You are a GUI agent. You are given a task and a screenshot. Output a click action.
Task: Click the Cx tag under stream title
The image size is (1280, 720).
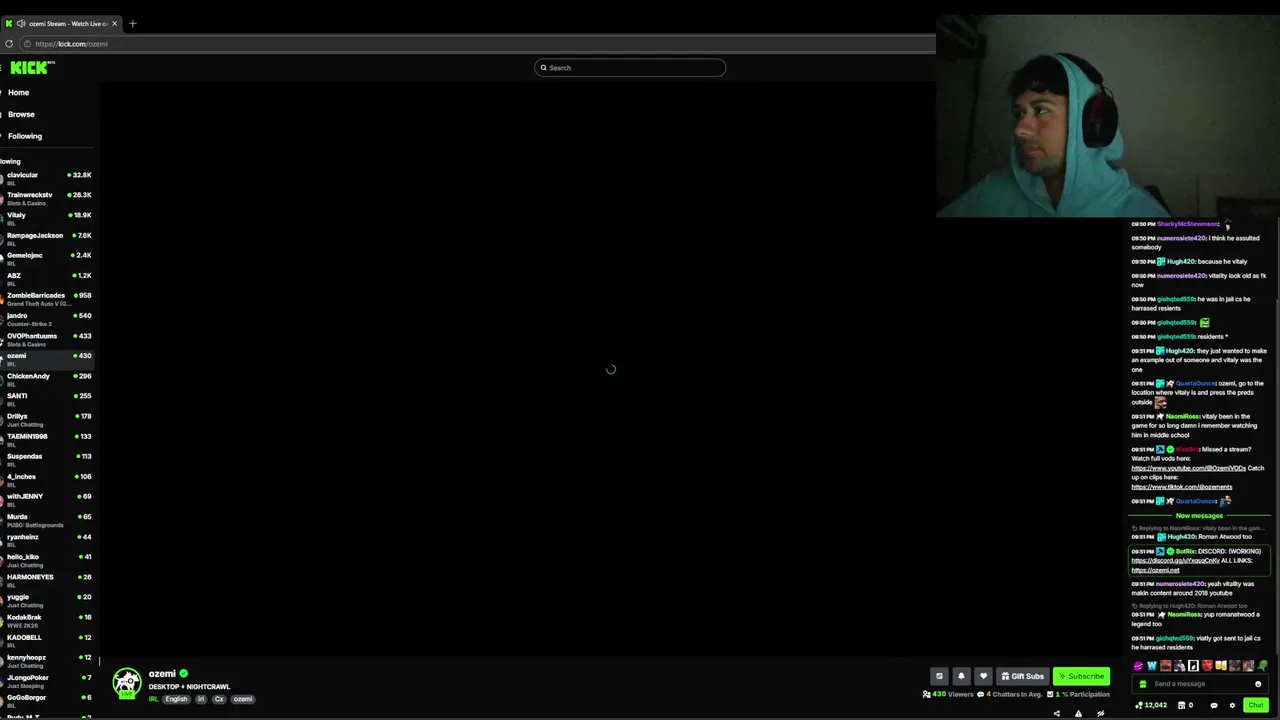219,699
